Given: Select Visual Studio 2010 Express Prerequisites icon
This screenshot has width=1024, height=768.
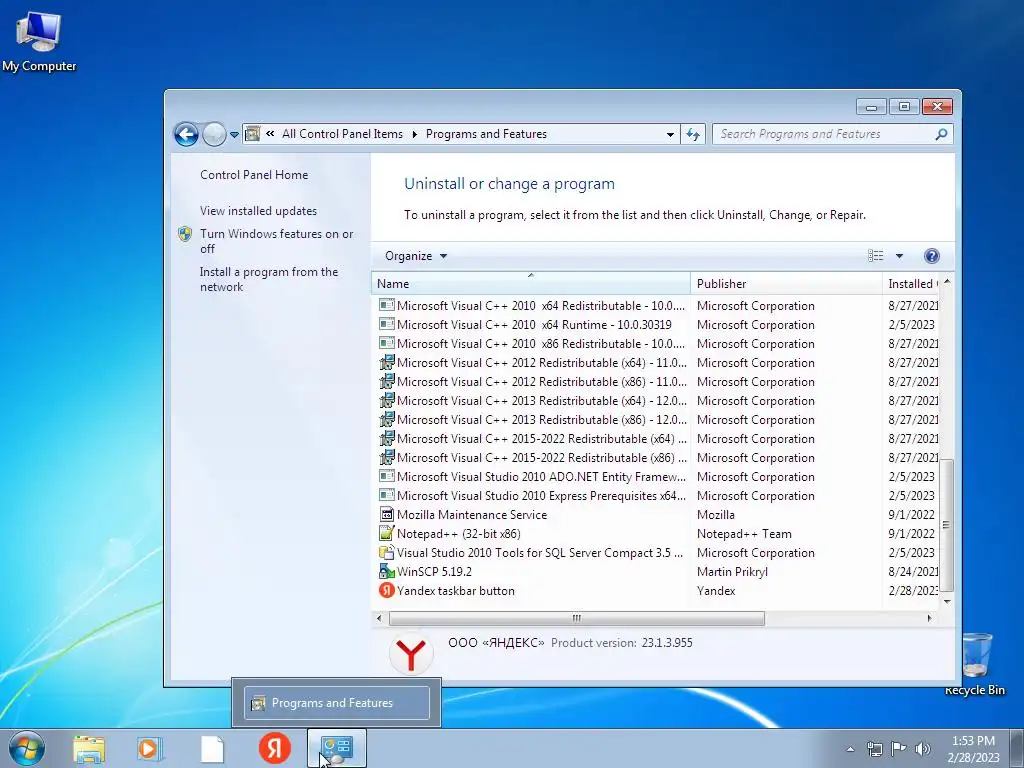Looking at the screenshot, I should (x=387, y=495).
